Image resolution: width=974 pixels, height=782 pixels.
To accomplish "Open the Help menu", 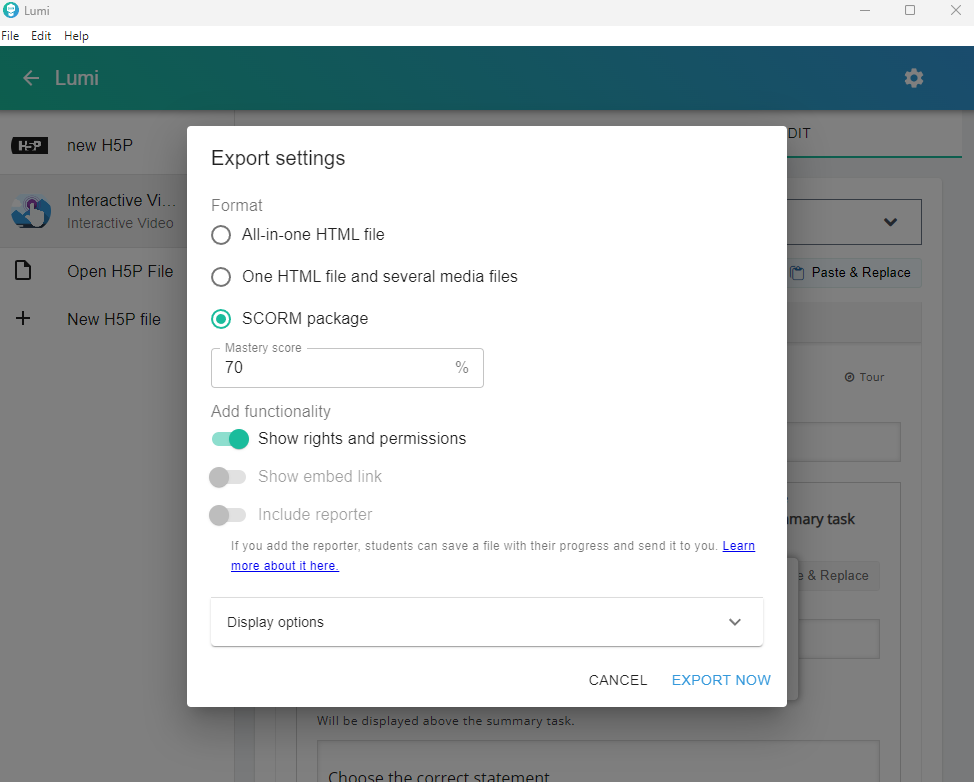I will pyautogui.click(x=76, y=36).
